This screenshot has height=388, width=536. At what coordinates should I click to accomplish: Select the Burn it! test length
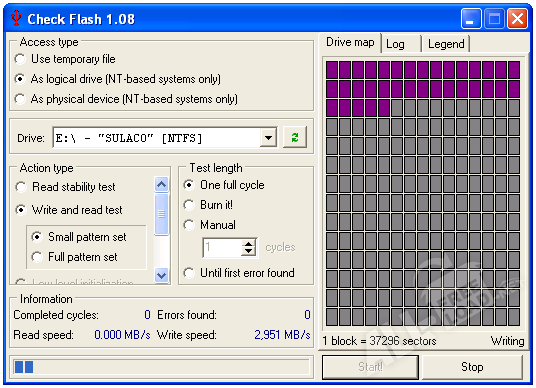point(208,205)
